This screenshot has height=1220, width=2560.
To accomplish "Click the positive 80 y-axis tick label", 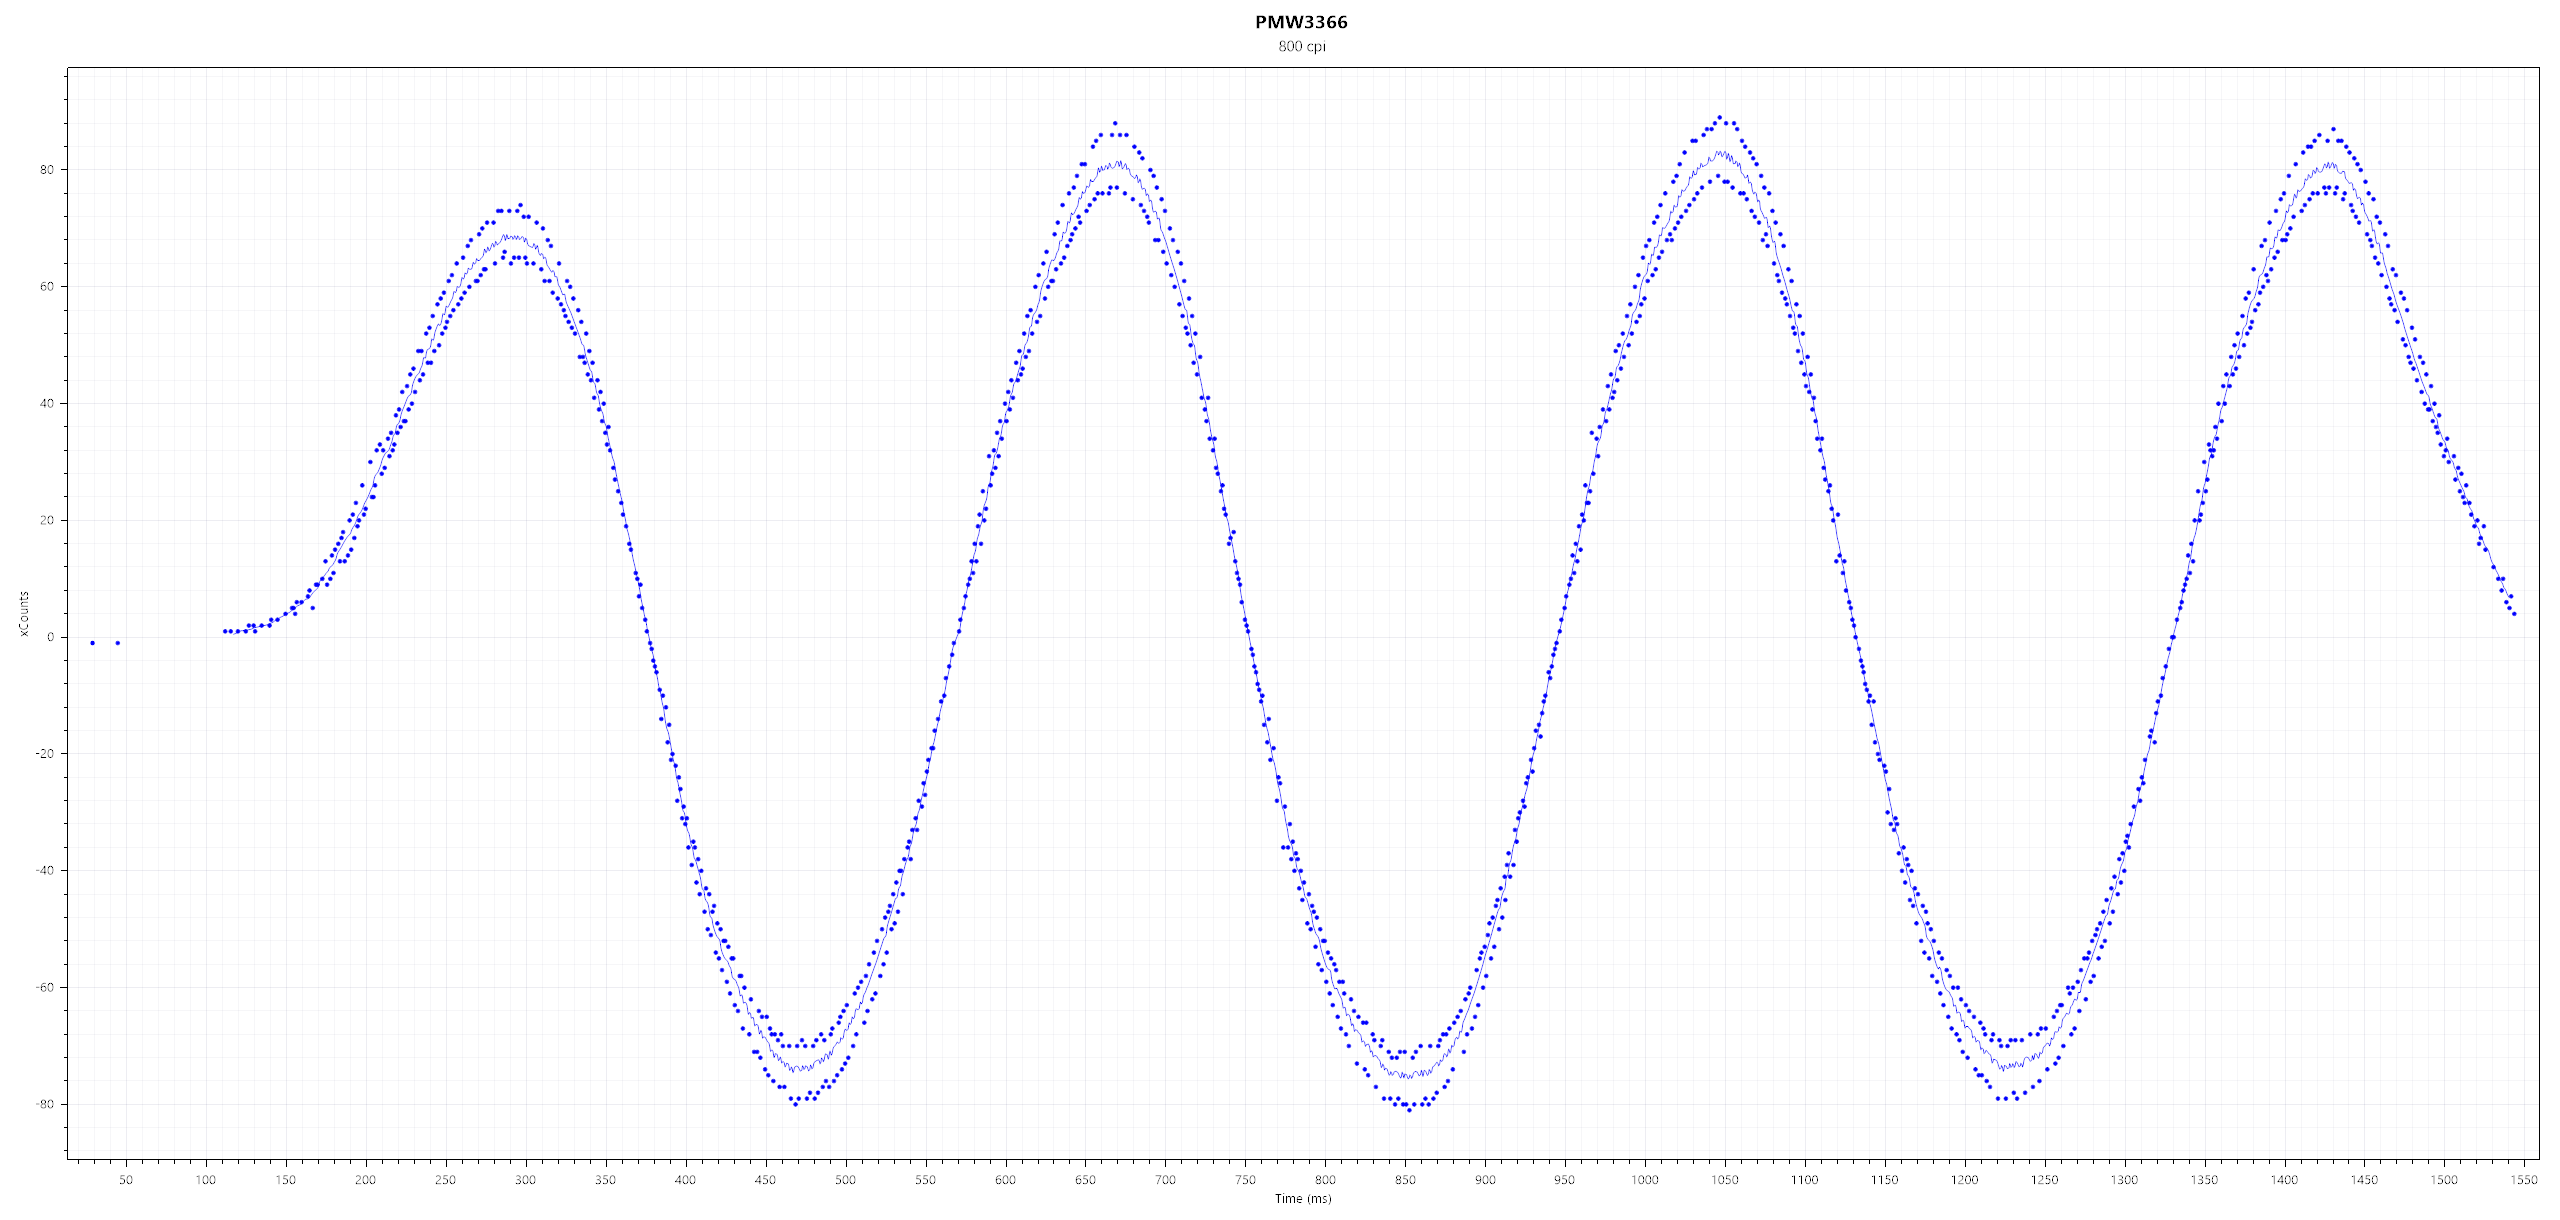I will coord(47,170).
